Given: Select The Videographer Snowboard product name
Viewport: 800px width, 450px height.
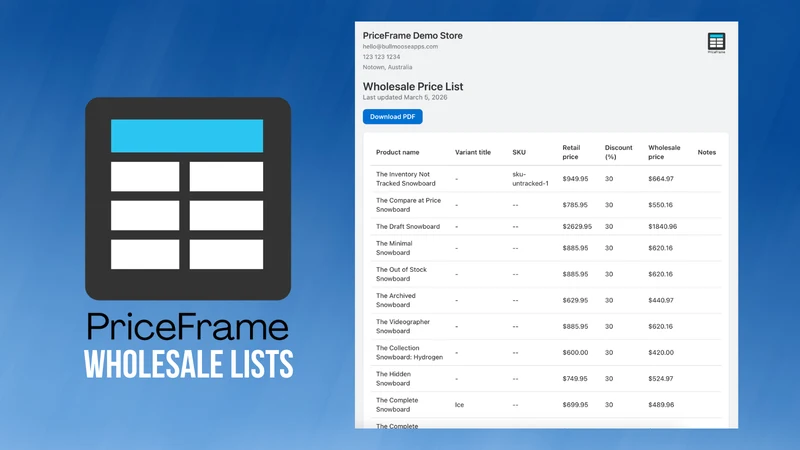Looking at the screenshot, I should pos(403,326).
